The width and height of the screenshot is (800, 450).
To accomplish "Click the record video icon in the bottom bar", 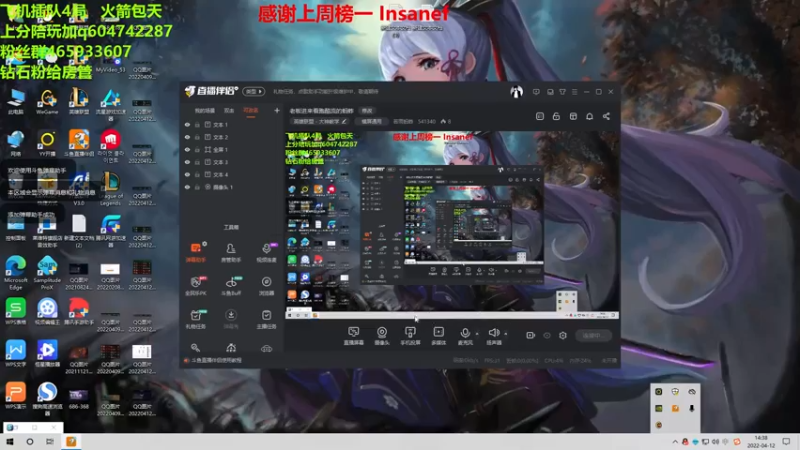I will coord(531,335).
